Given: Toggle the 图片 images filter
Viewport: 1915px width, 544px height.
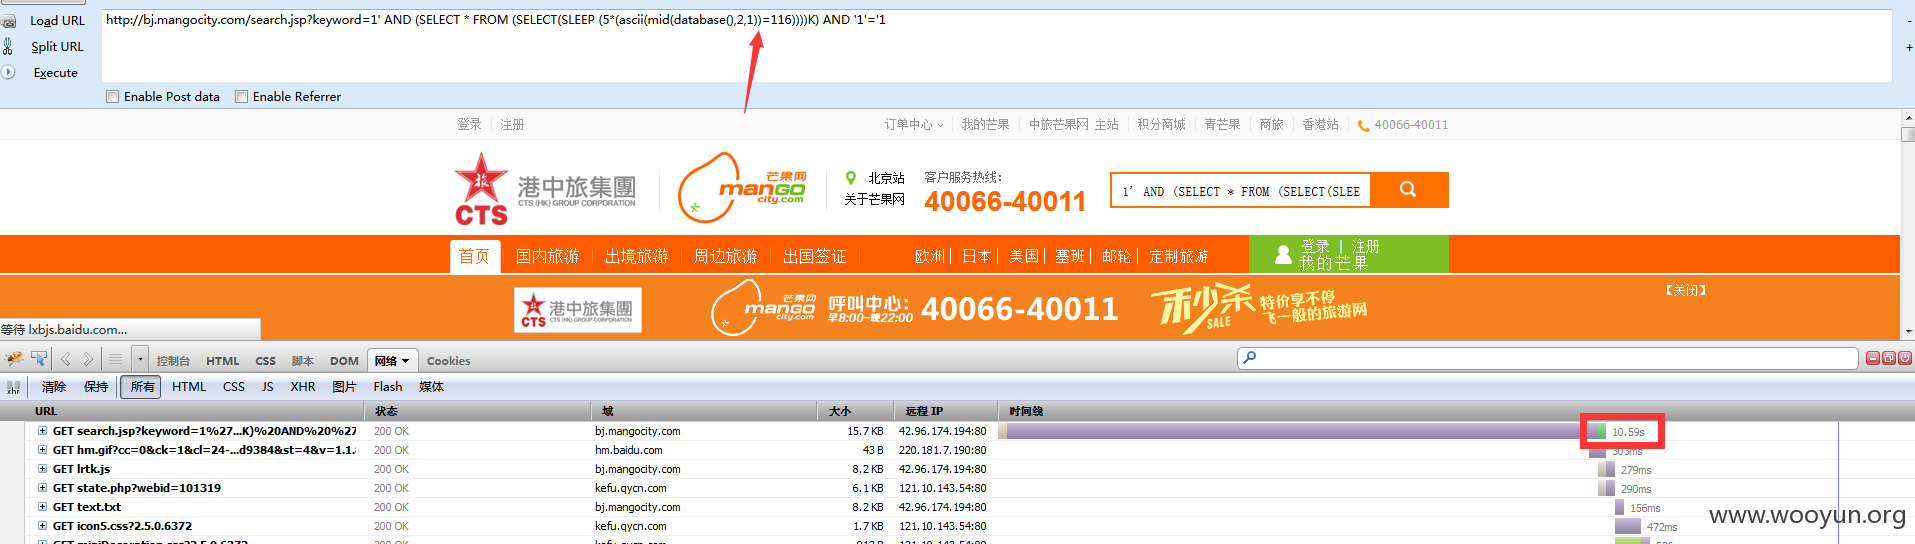Looking at the screenshot, I should click(x=344, y=387).
